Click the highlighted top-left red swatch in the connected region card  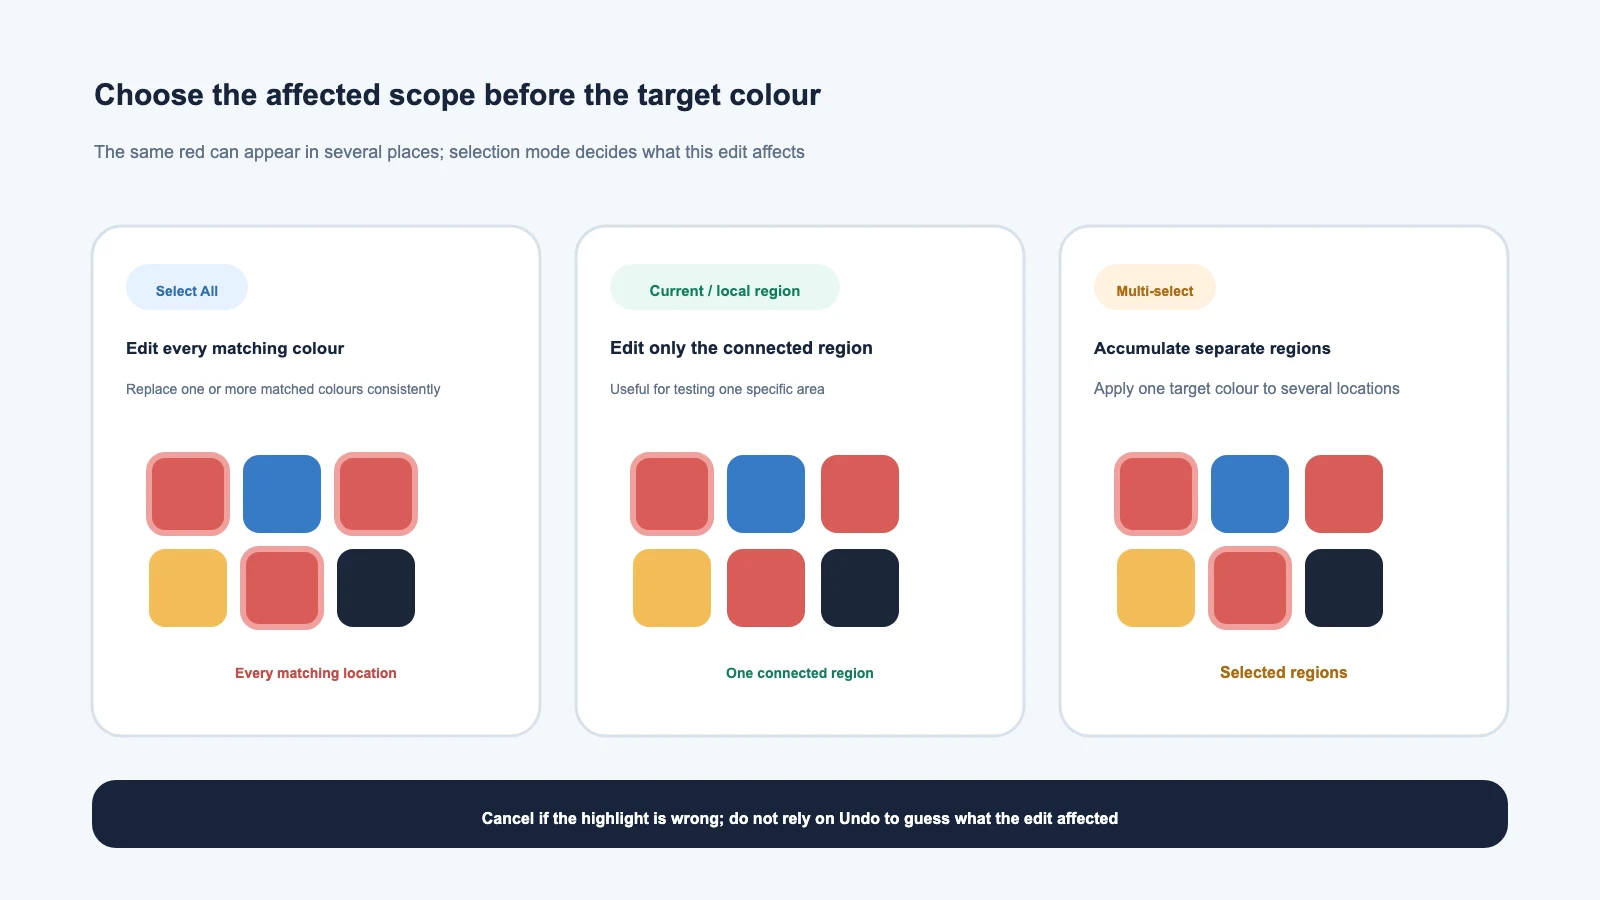672,494
